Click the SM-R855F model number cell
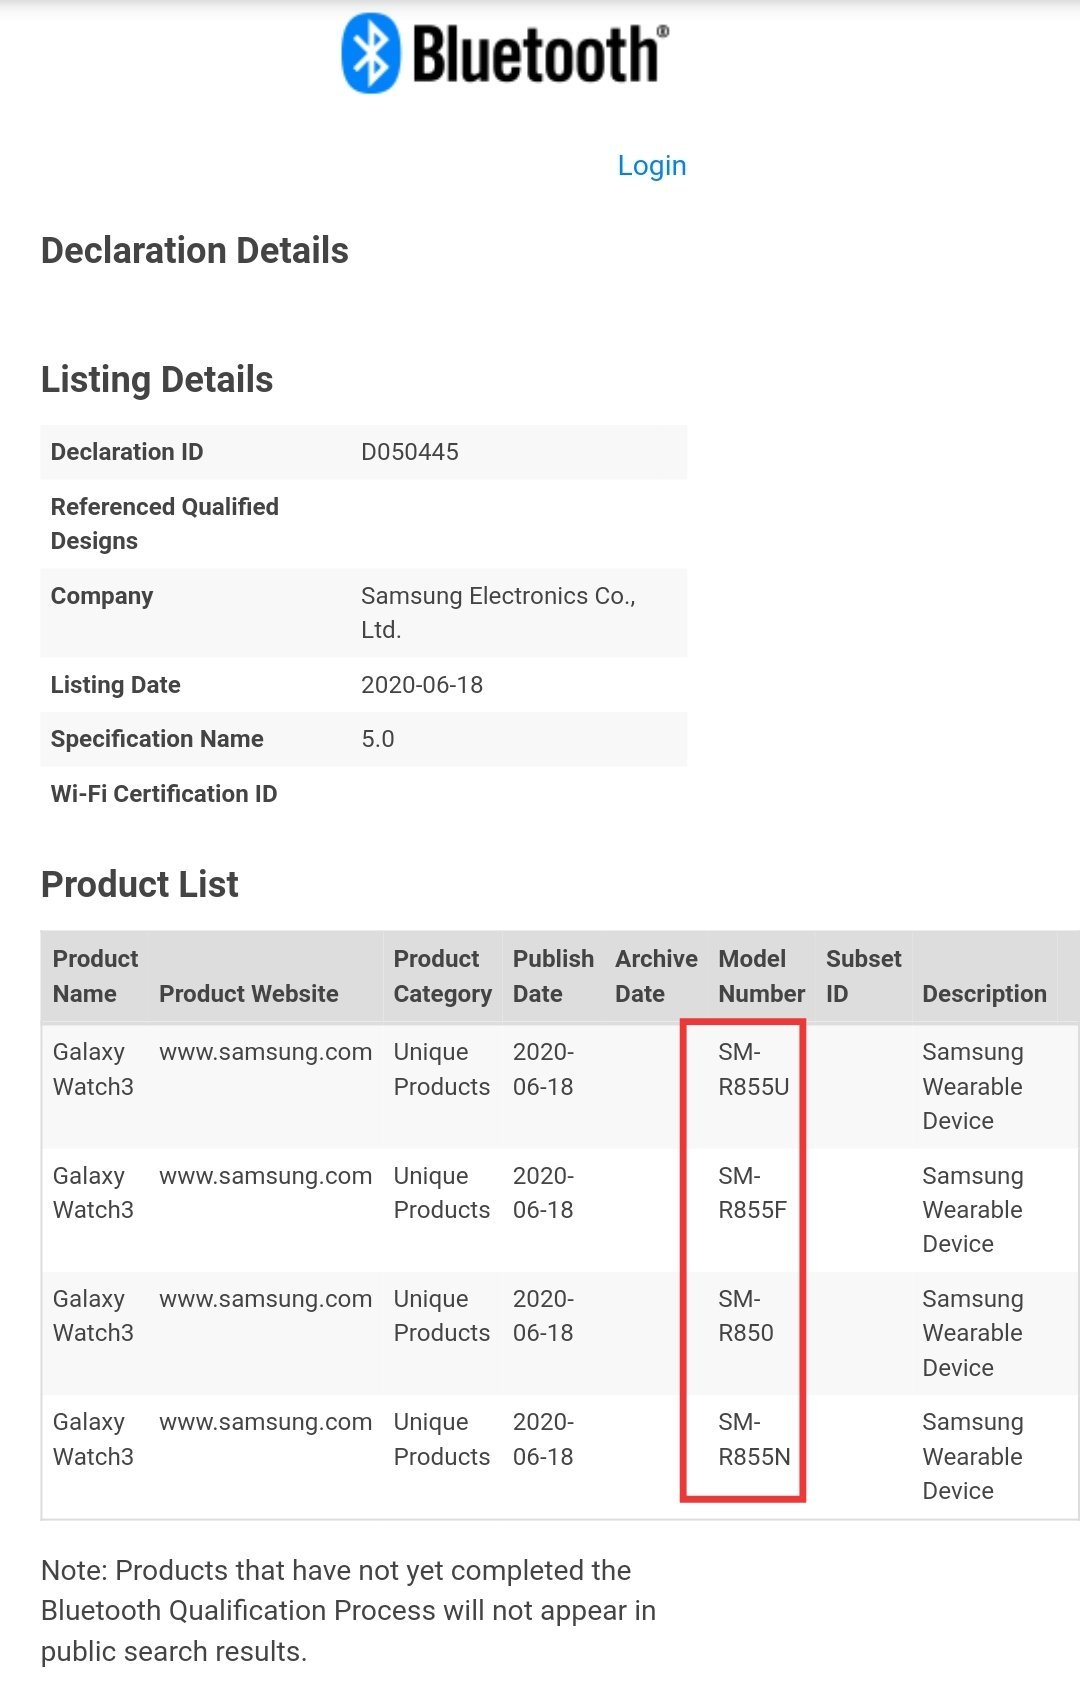This screenshot has height=1694, width=1080. 752,1193
